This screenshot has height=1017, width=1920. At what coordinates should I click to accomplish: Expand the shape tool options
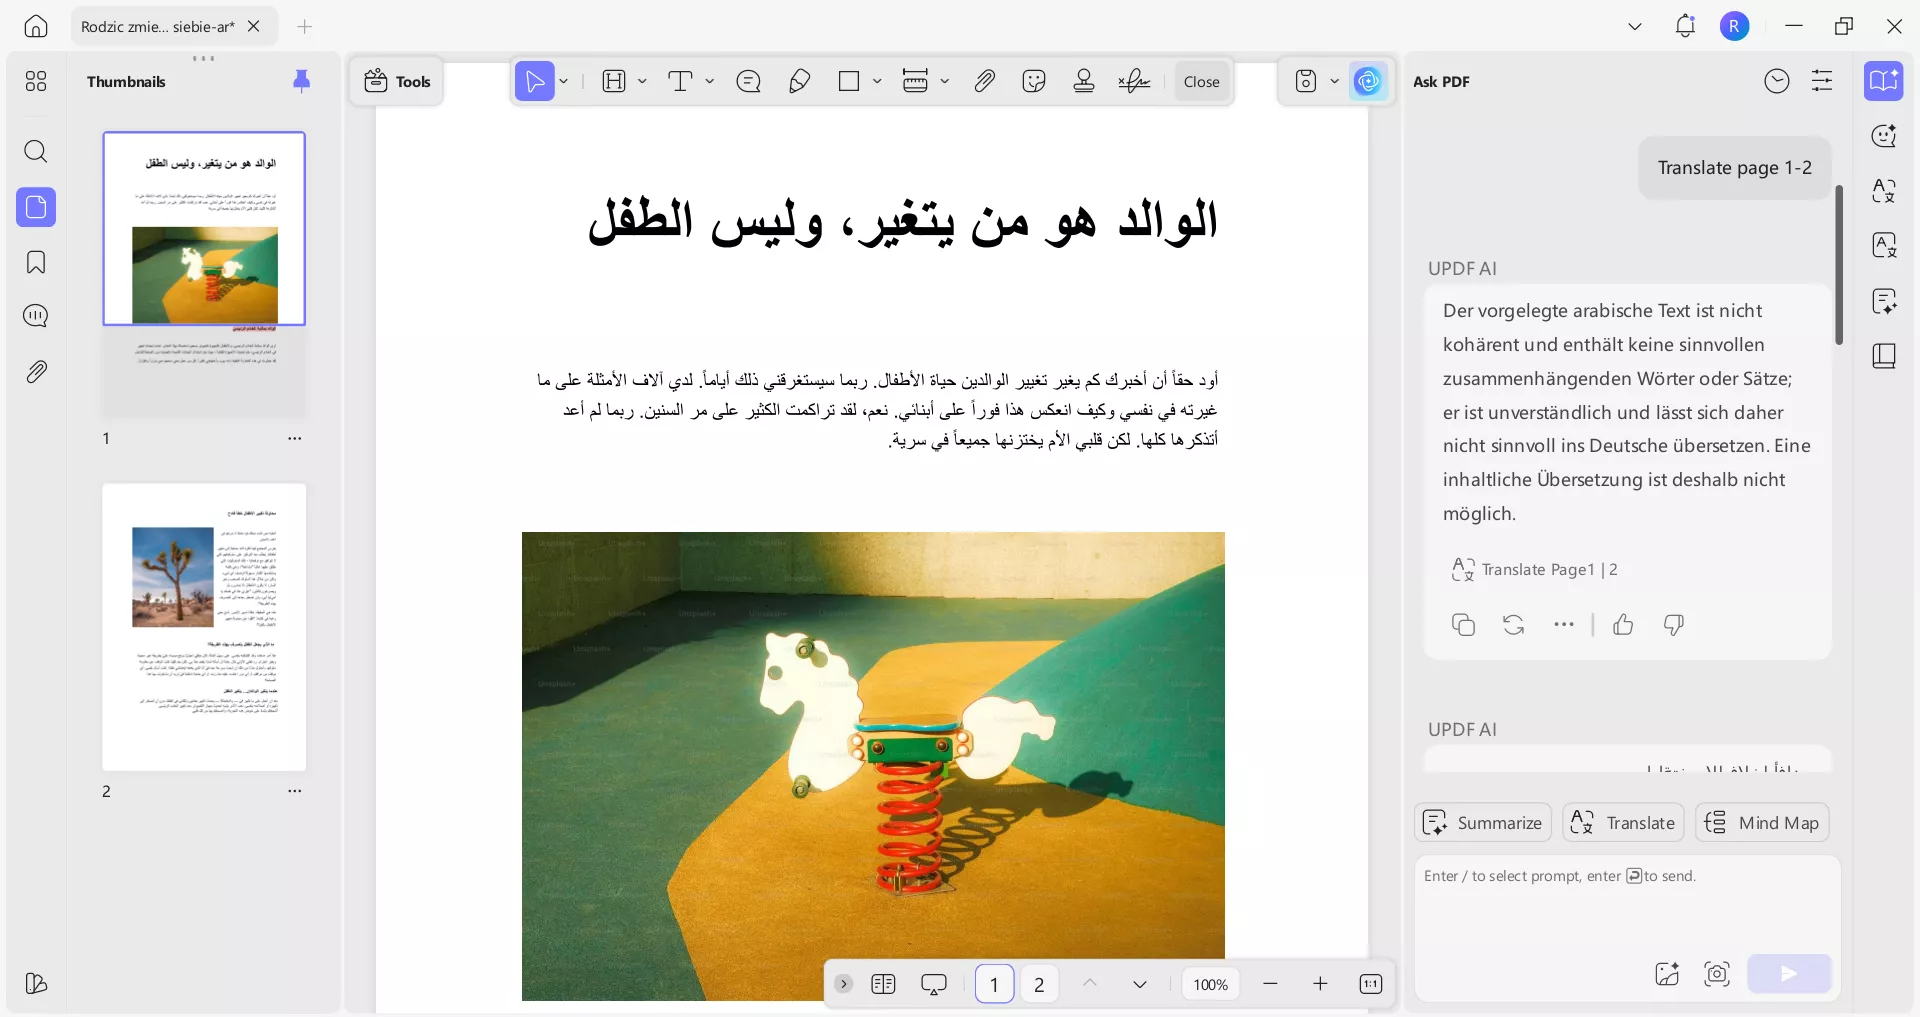[876, 81]
